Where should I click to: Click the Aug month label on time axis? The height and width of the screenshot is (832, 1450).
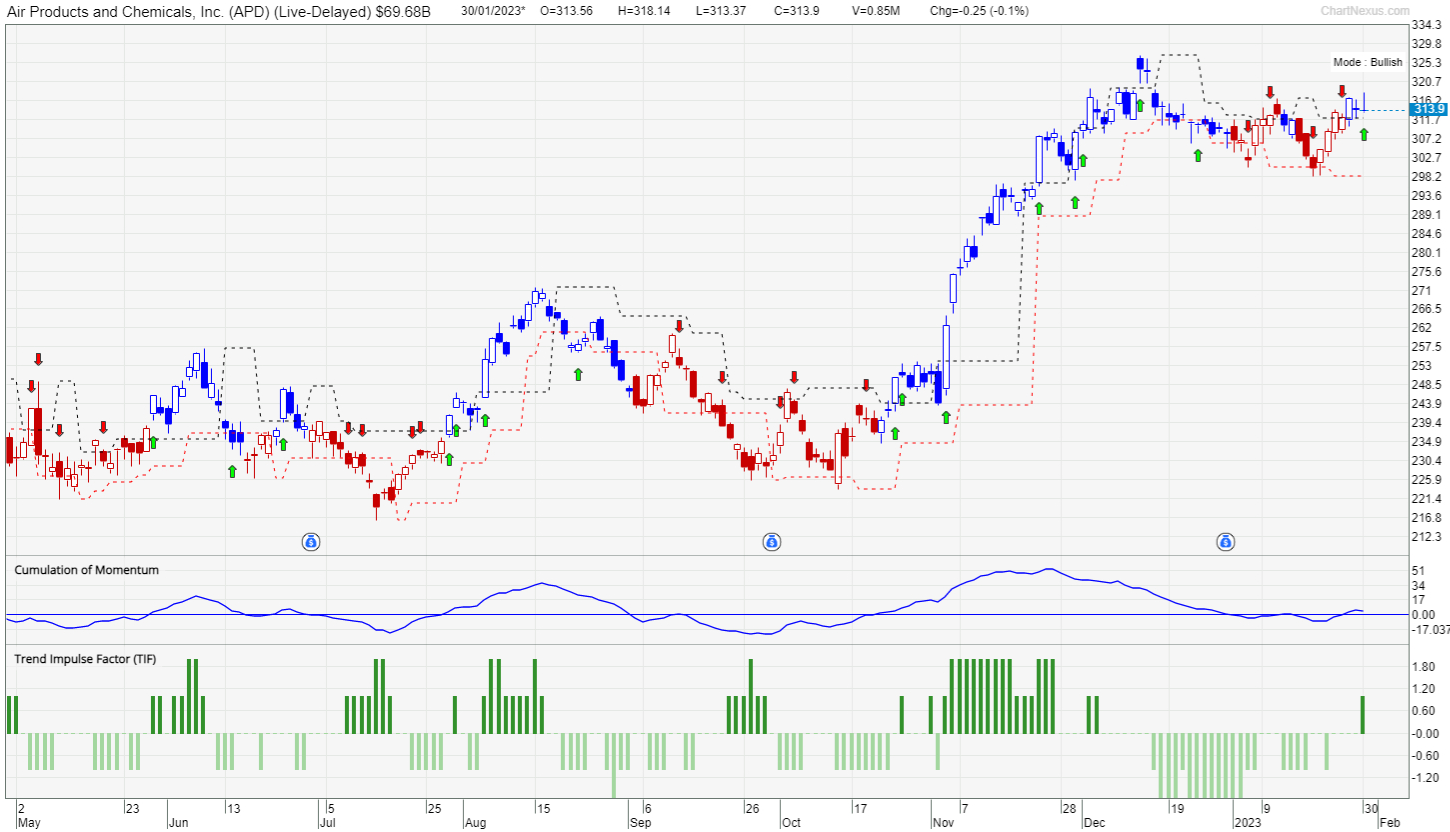click(x=475, y=823)
